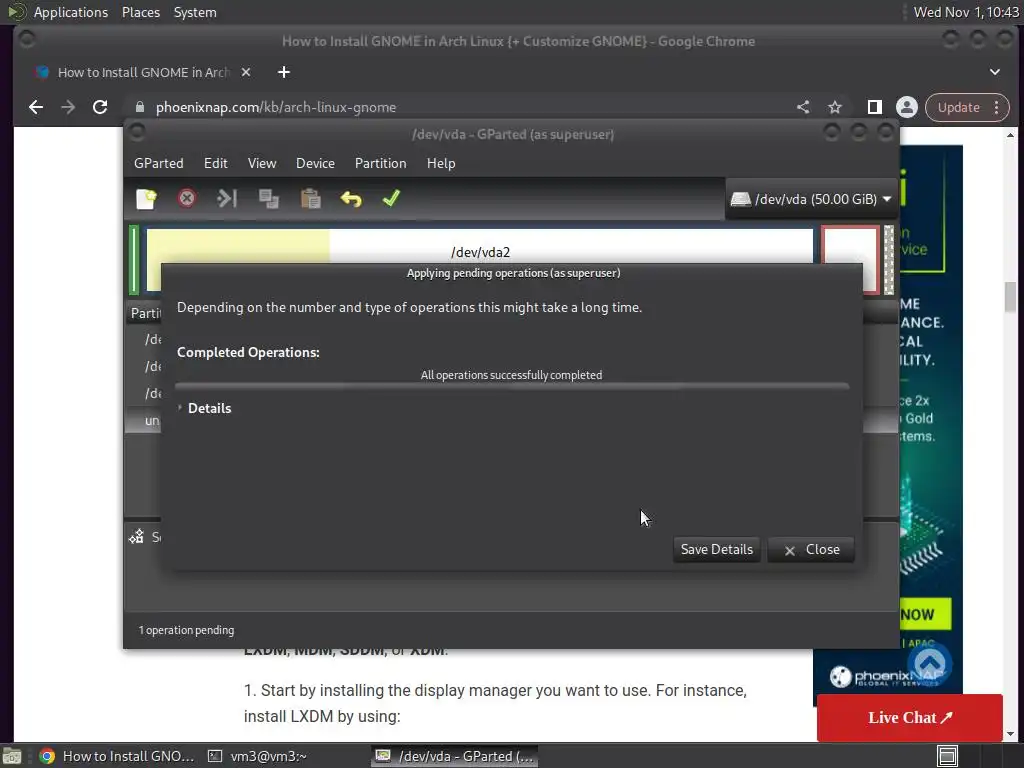Click the workspace switcher in bottom panel
Screen dimensions: 1024x768
(948, 756)
